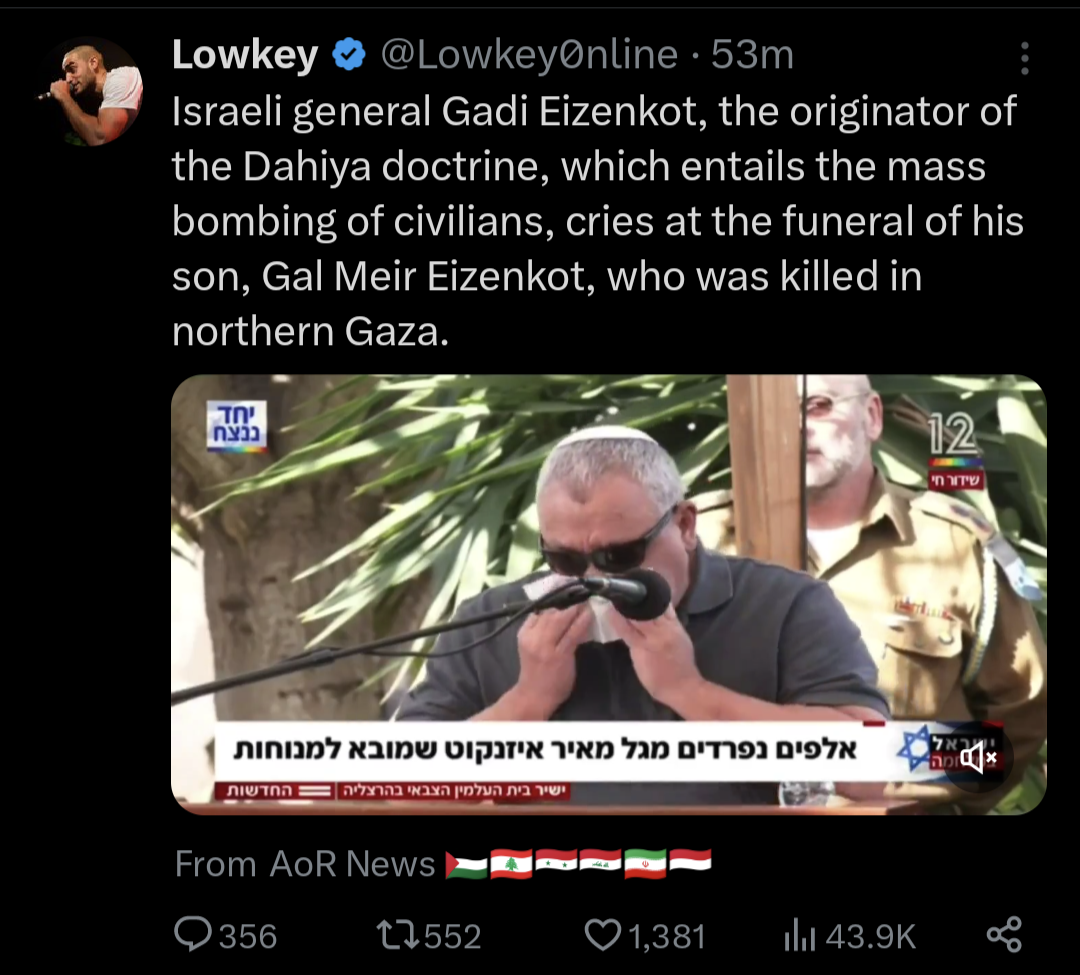
Task: Unmute the video with the speaker icon
Action: coord(978,758)
